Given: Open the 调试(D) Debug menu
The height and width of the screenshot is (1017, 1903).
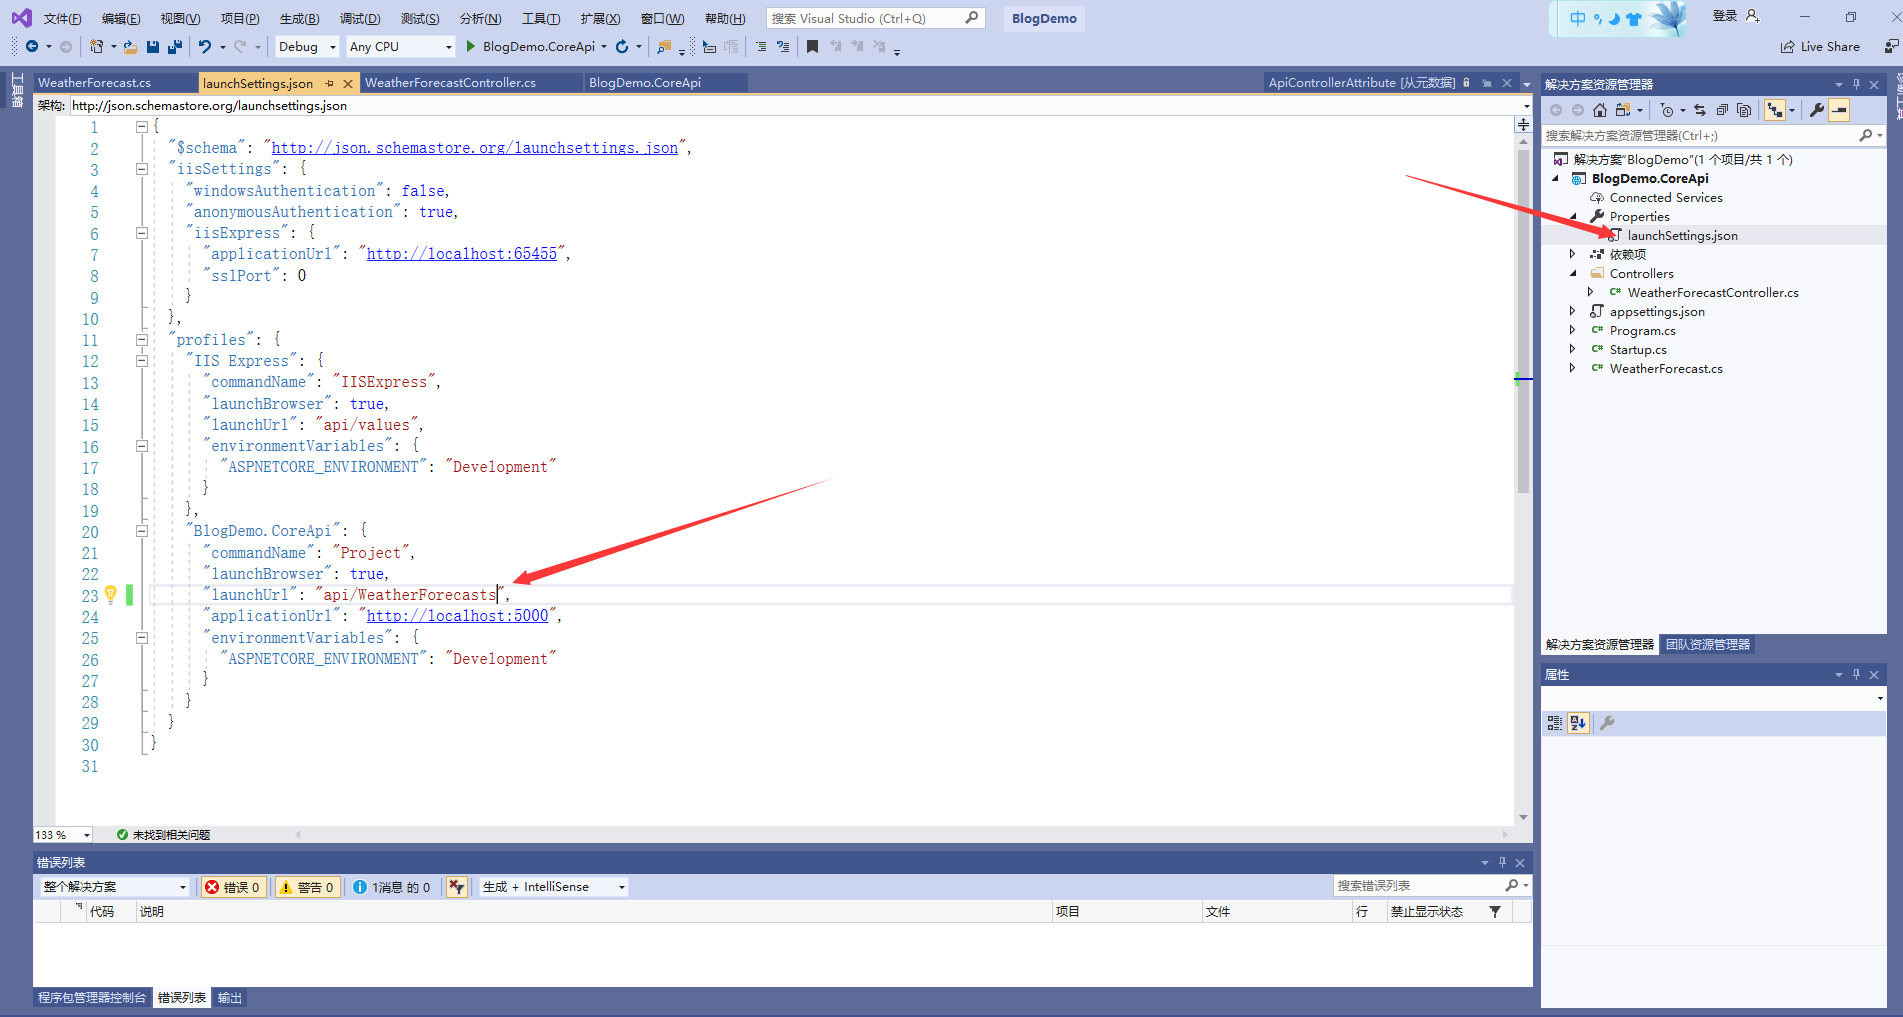Looking at the screenshot, I should 360,19.
